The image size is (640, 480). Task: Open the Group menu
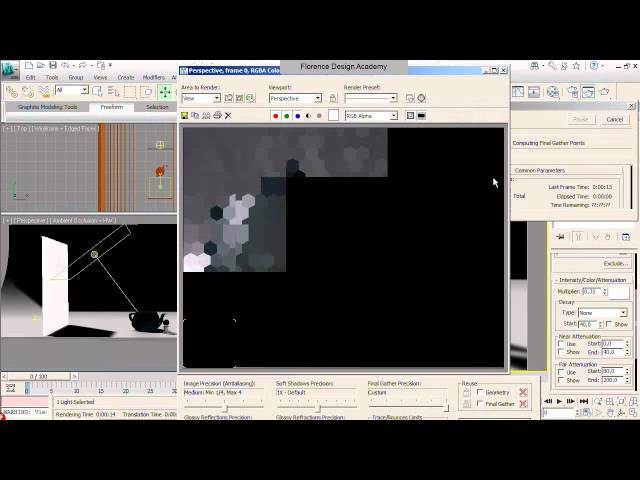[x=76, y=78]
